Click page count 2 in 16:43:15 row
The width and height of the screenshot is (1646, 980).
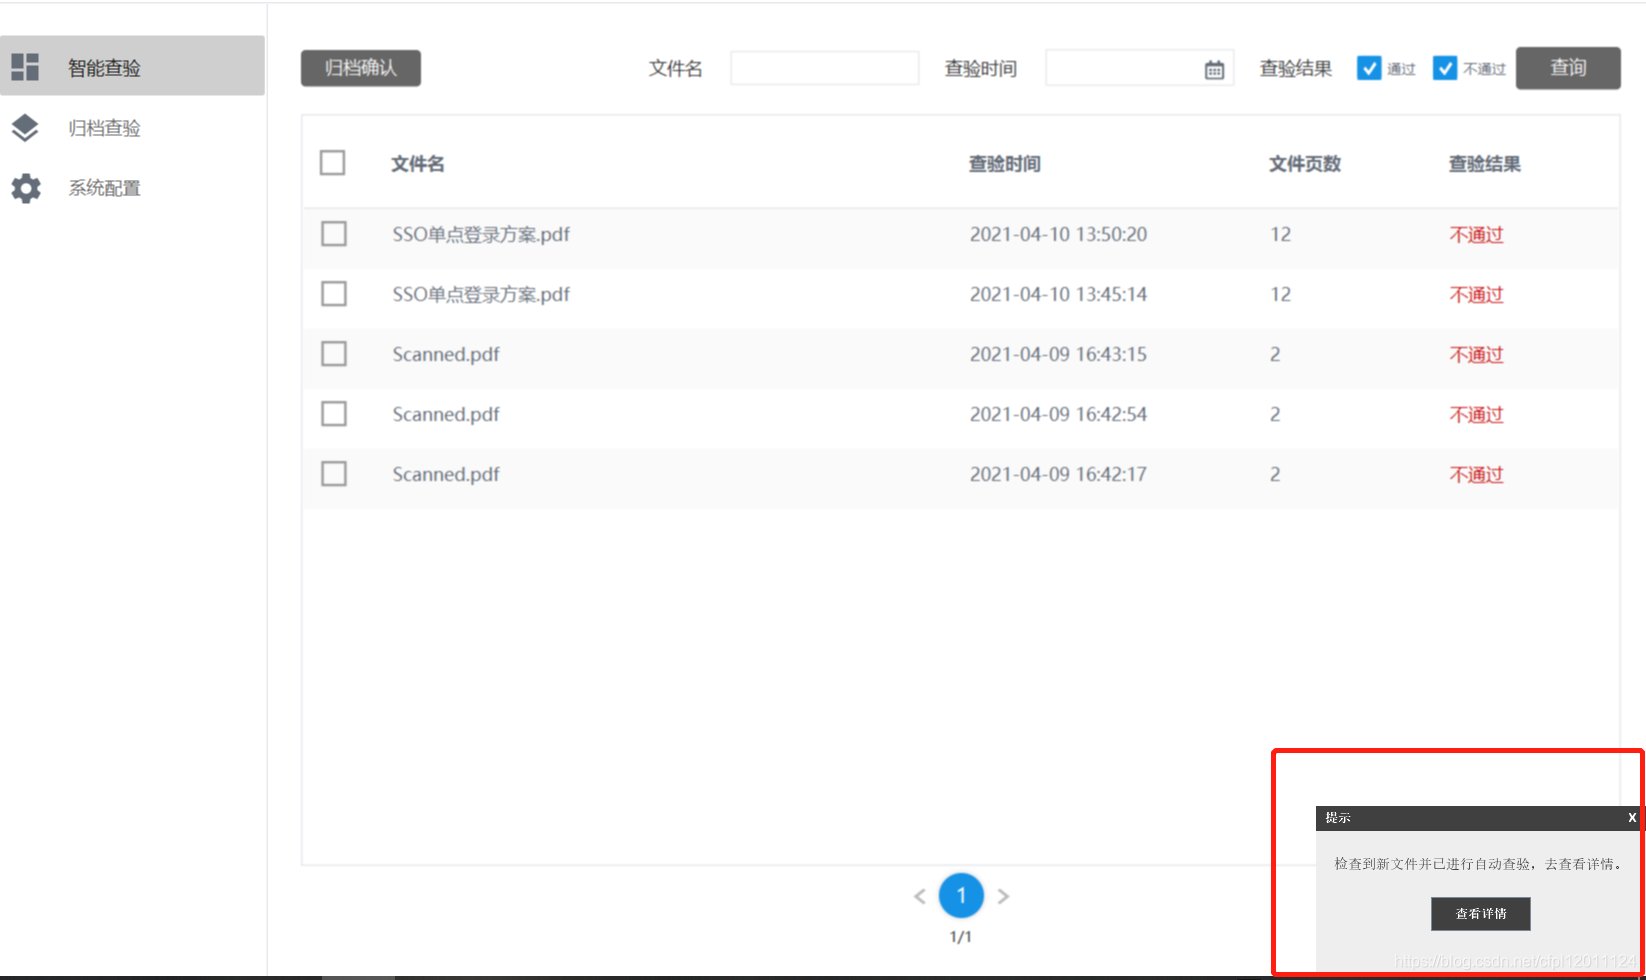(x=1275, y=355)
